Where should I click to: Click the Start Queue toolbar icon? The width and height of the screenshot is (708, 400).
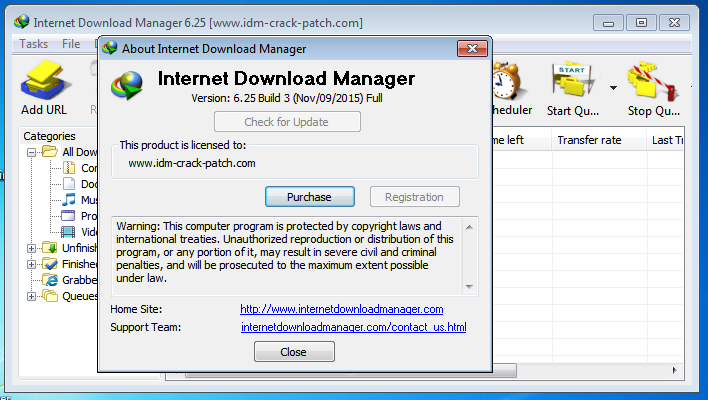[x=573, y=80]
